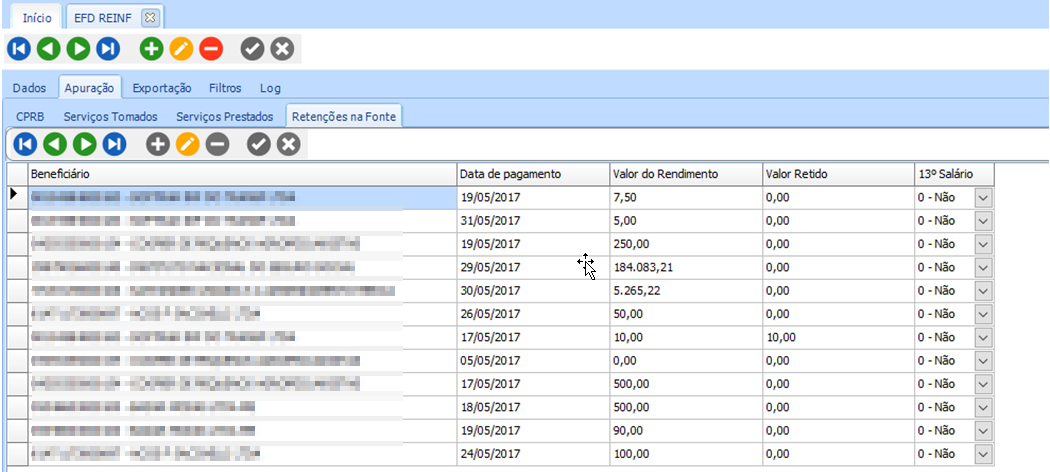The width and height of the screenshot is (1050, 472).
Task: Switch to the CPRB sub-tab
Action: tap(30, 116)
